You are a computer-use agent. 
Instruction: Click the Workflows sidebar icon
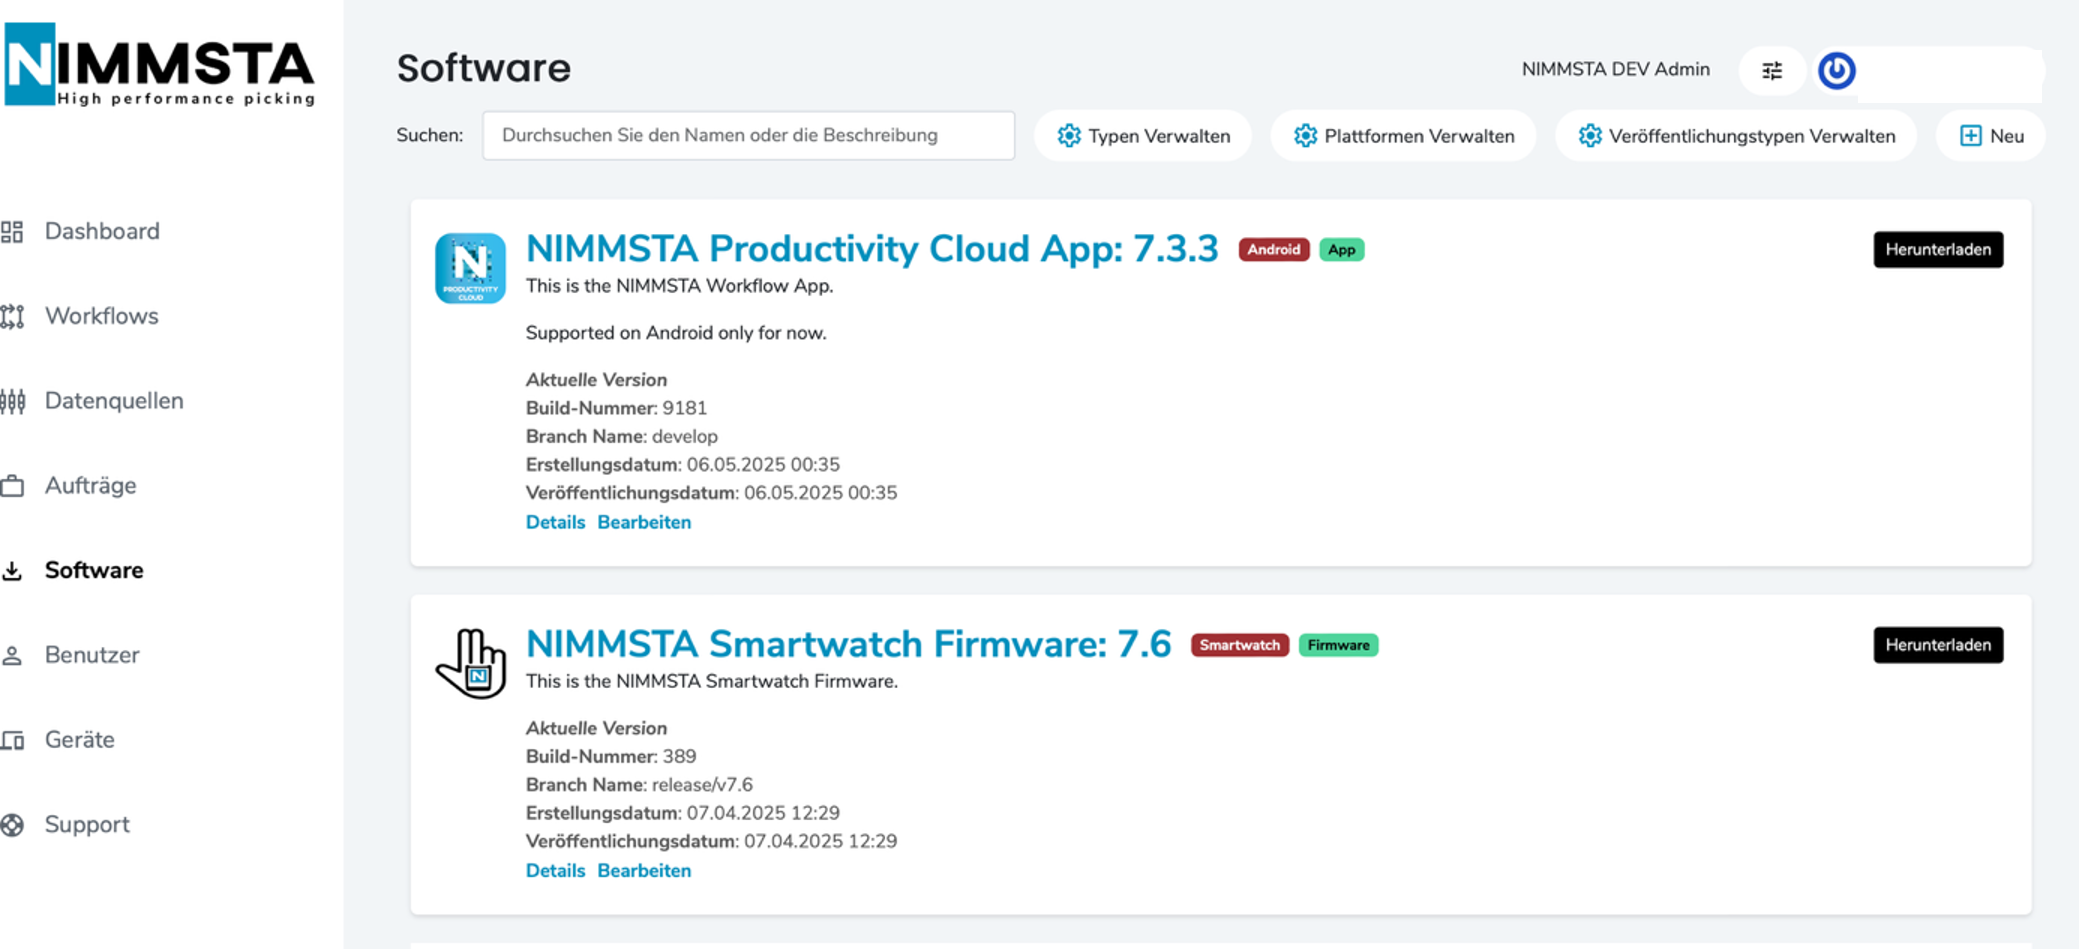point(12,317)
